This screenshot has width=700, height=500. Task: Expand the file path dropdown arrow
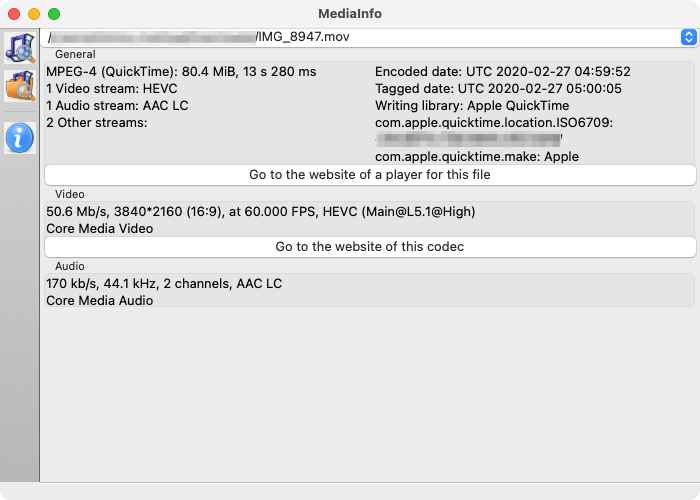pyautogui.click(x=688, y=37)
